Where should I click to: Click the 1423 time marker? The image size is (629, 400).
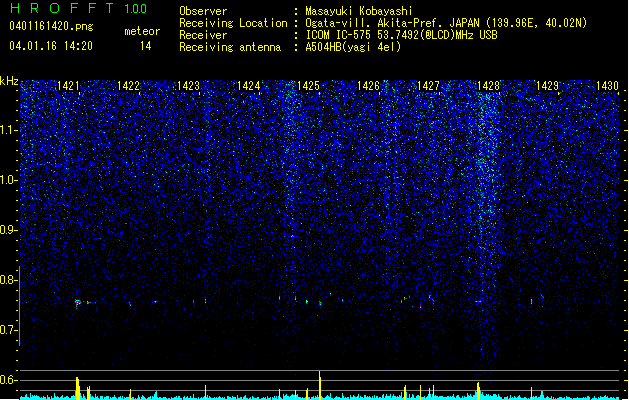pos(188,86)
